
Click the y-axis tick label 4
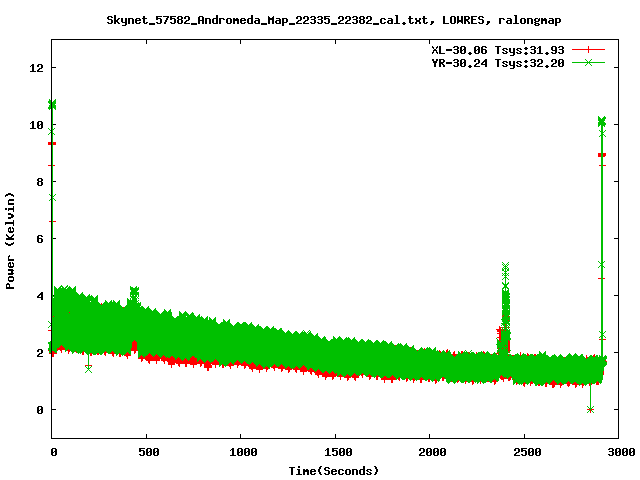click(x=40, y=296)
